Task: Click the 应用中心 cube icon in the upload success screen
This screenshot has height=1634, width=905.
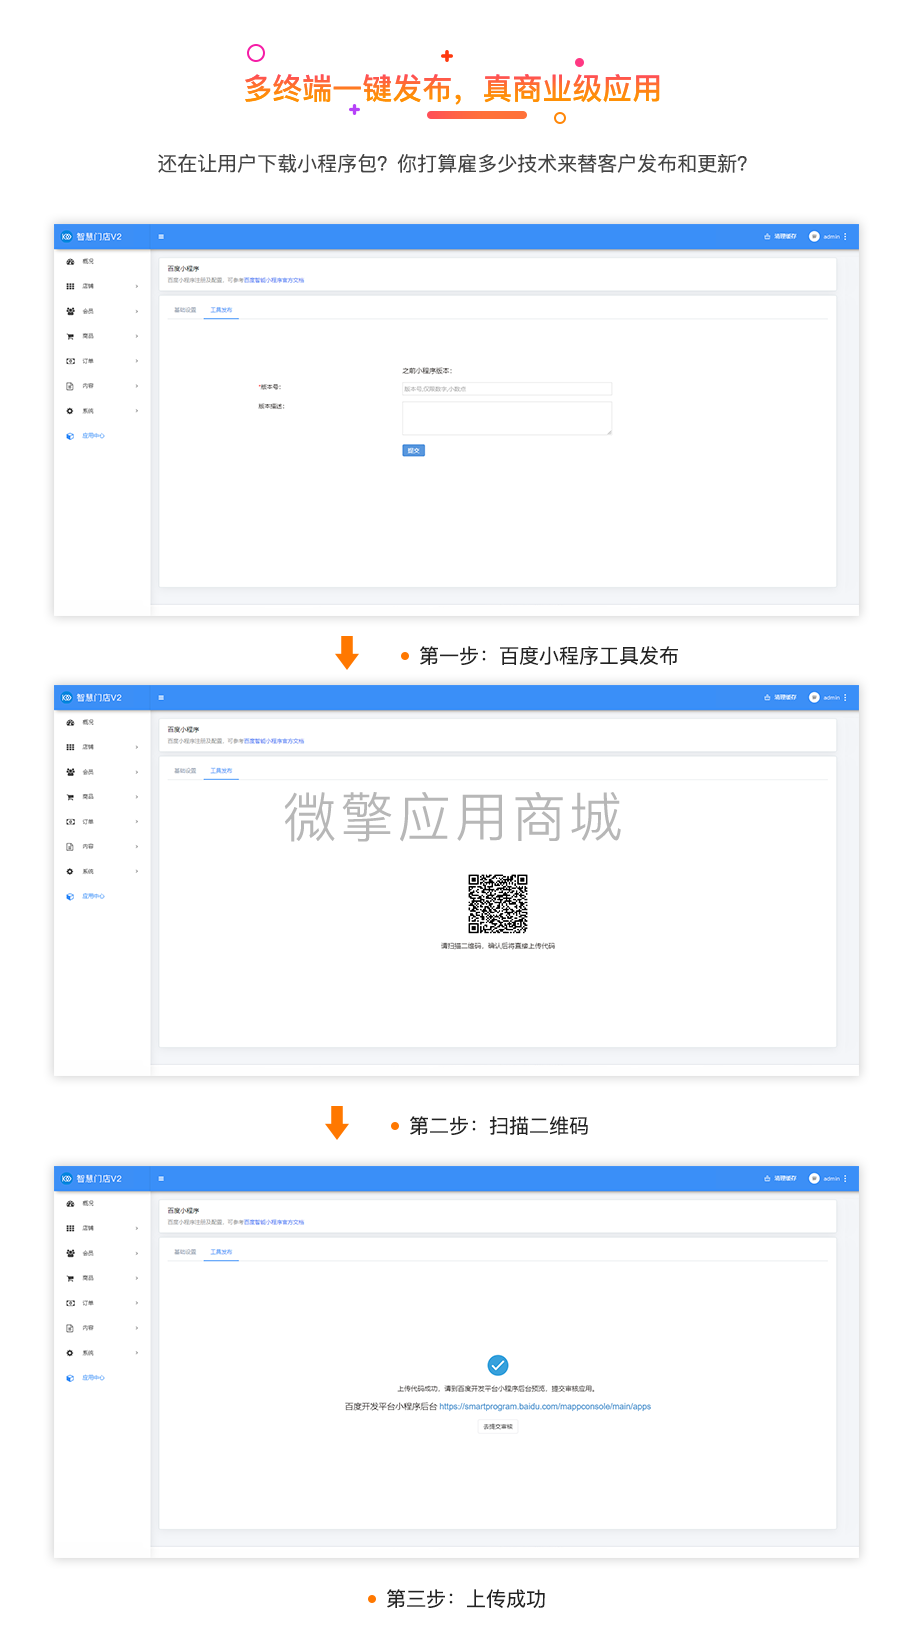Action: 70,1378
